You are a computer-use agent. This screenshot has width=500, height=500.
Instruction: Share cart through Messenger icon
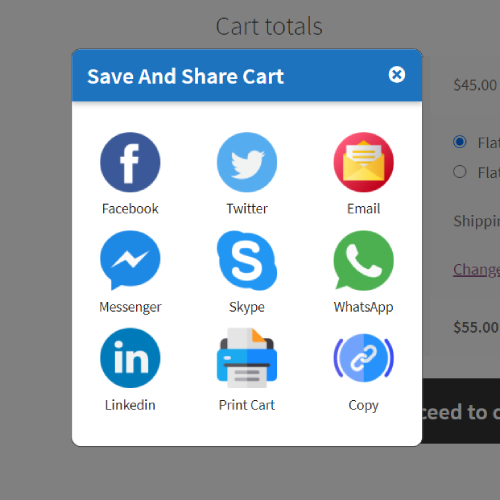(130, 260)
